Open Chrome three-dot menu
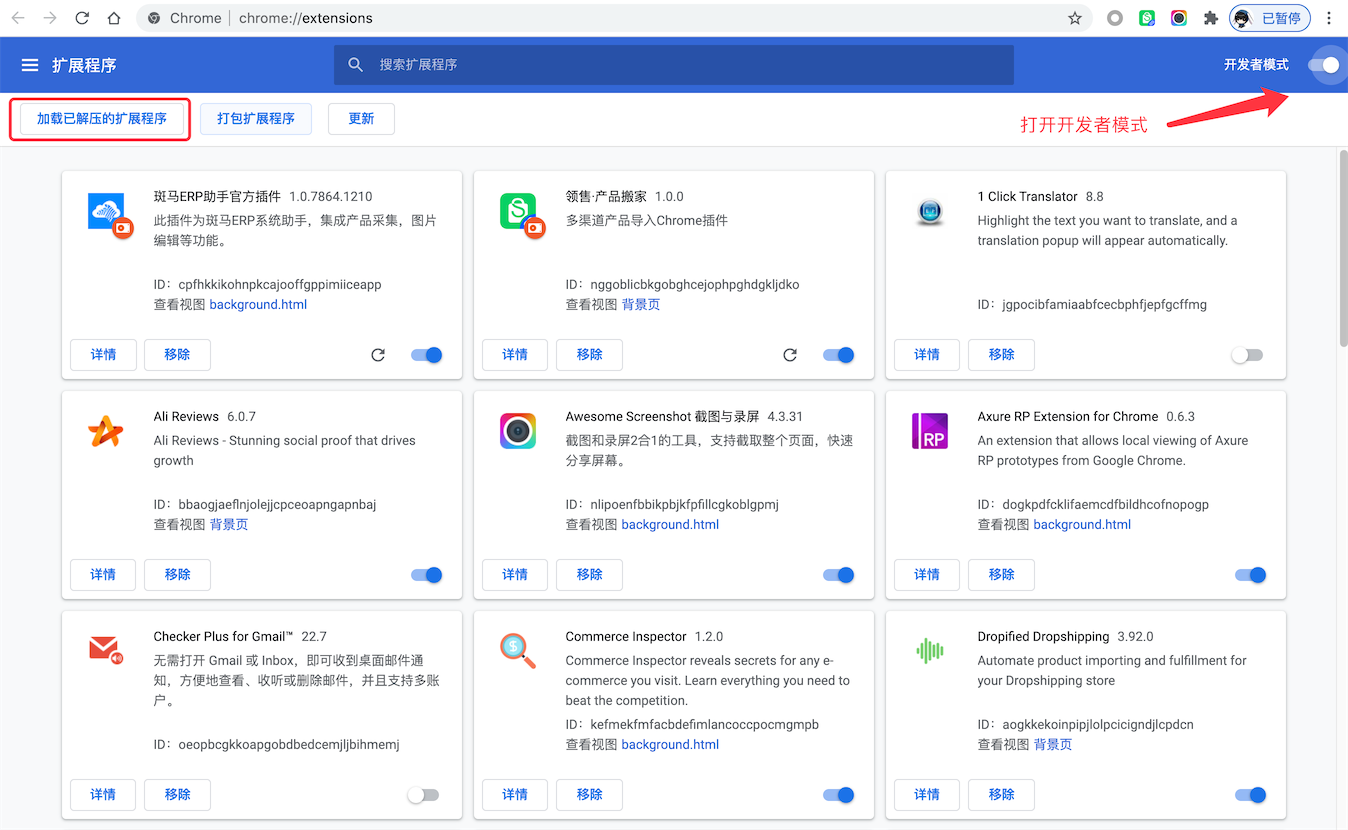Screen dimensions: 1348x830 [x=1329, y=18]
